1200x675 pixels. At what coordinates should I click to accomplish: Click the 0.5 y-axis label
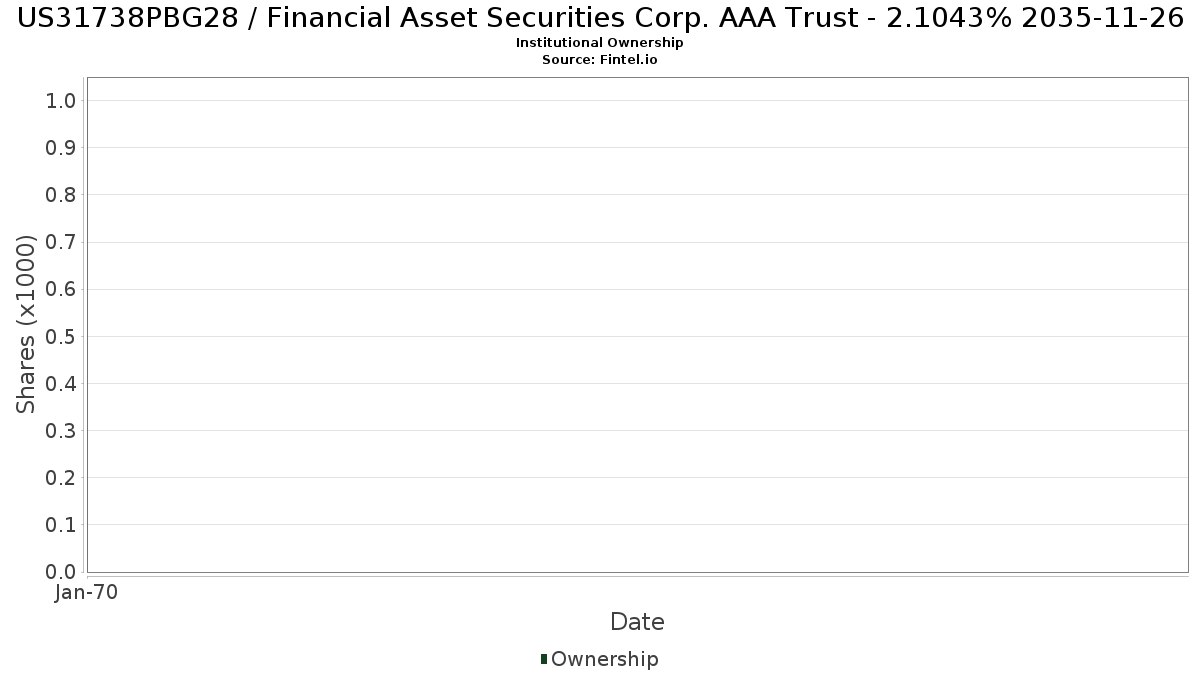point(61,336)
